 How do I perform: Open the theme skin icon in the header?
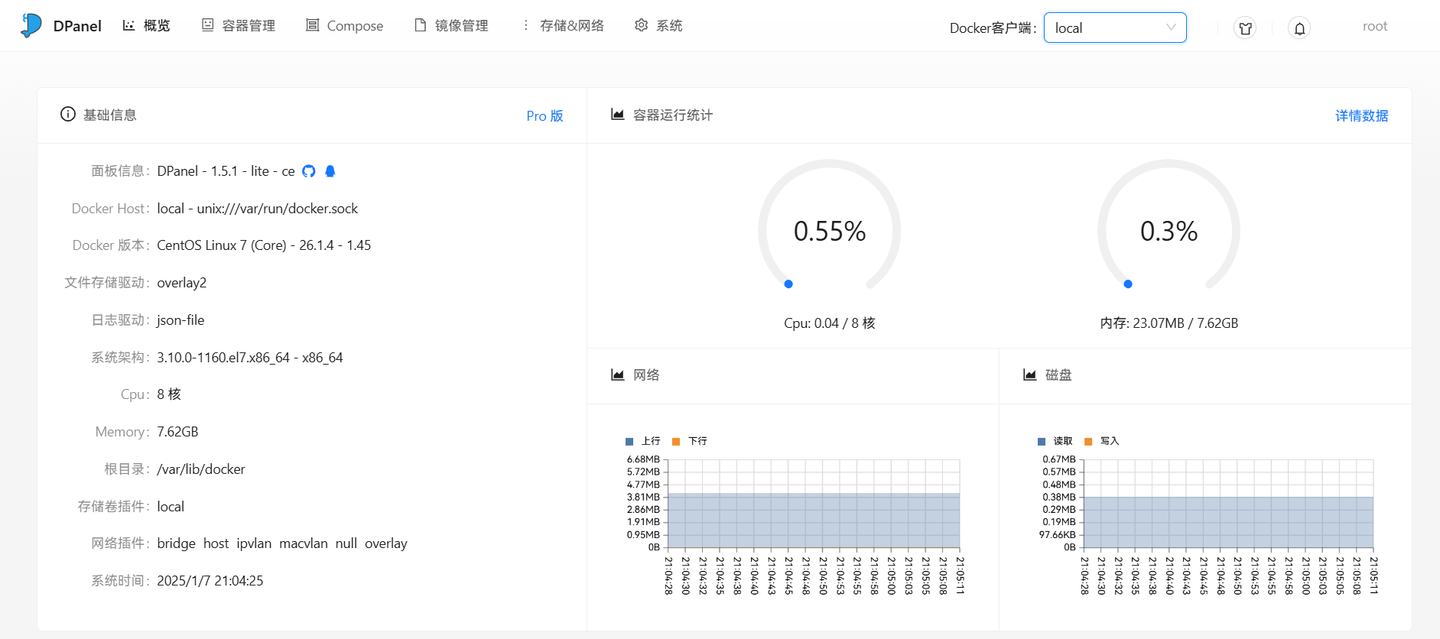1244,28
